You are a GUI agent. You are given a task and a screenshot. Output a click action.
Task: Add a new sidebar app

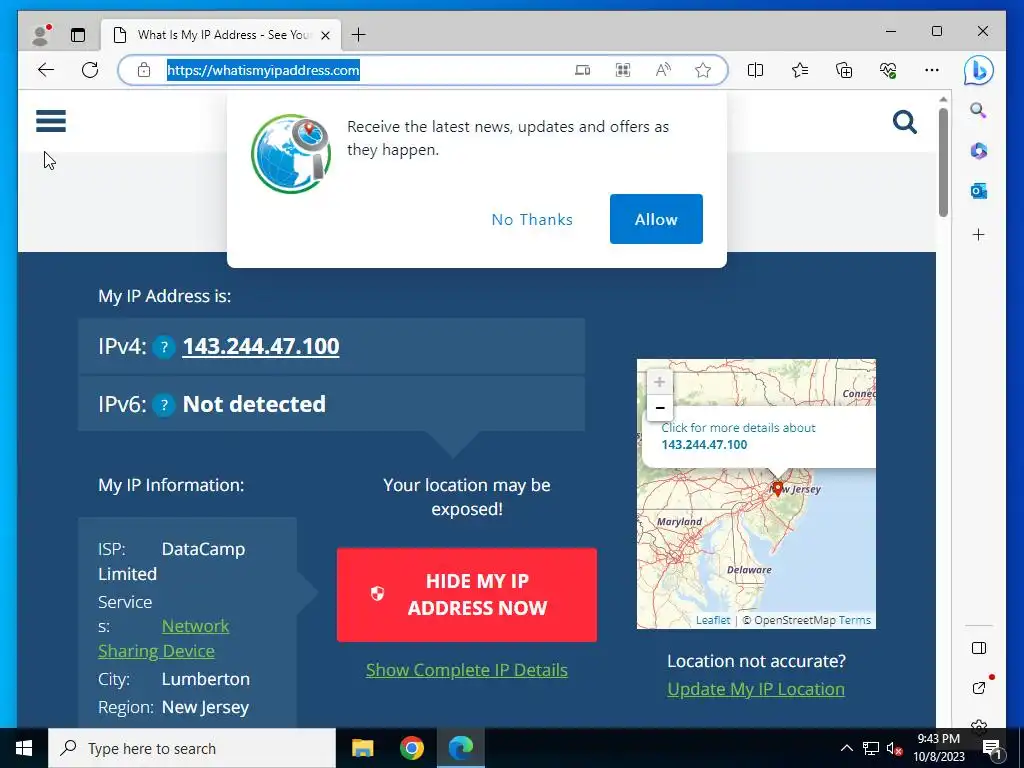[x=978, y=234]
